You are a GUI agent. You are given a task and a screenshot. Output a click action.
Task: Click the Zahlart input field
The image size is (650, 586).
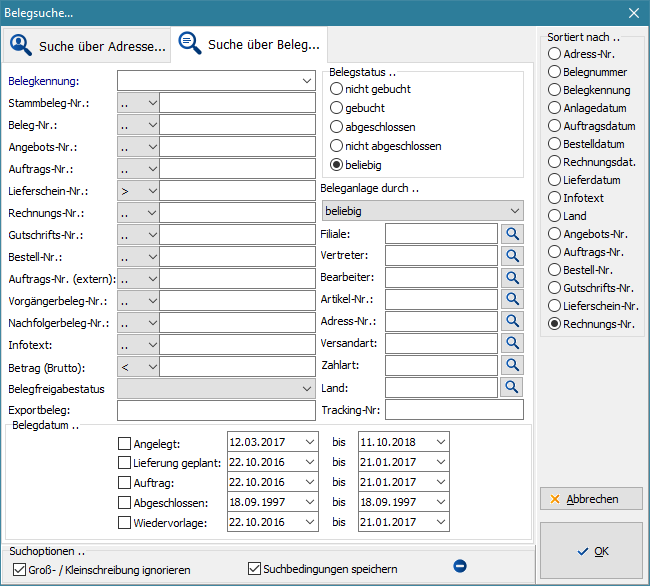tap(441, 365)
